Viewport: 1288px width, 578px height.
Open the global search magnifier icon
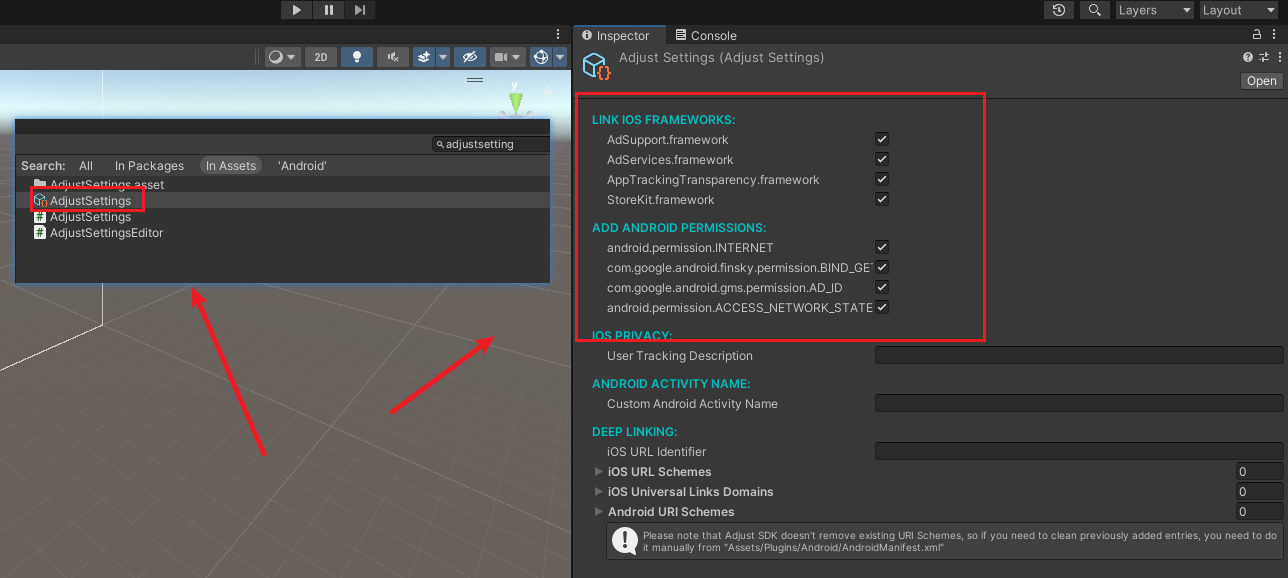(1096, 10)
